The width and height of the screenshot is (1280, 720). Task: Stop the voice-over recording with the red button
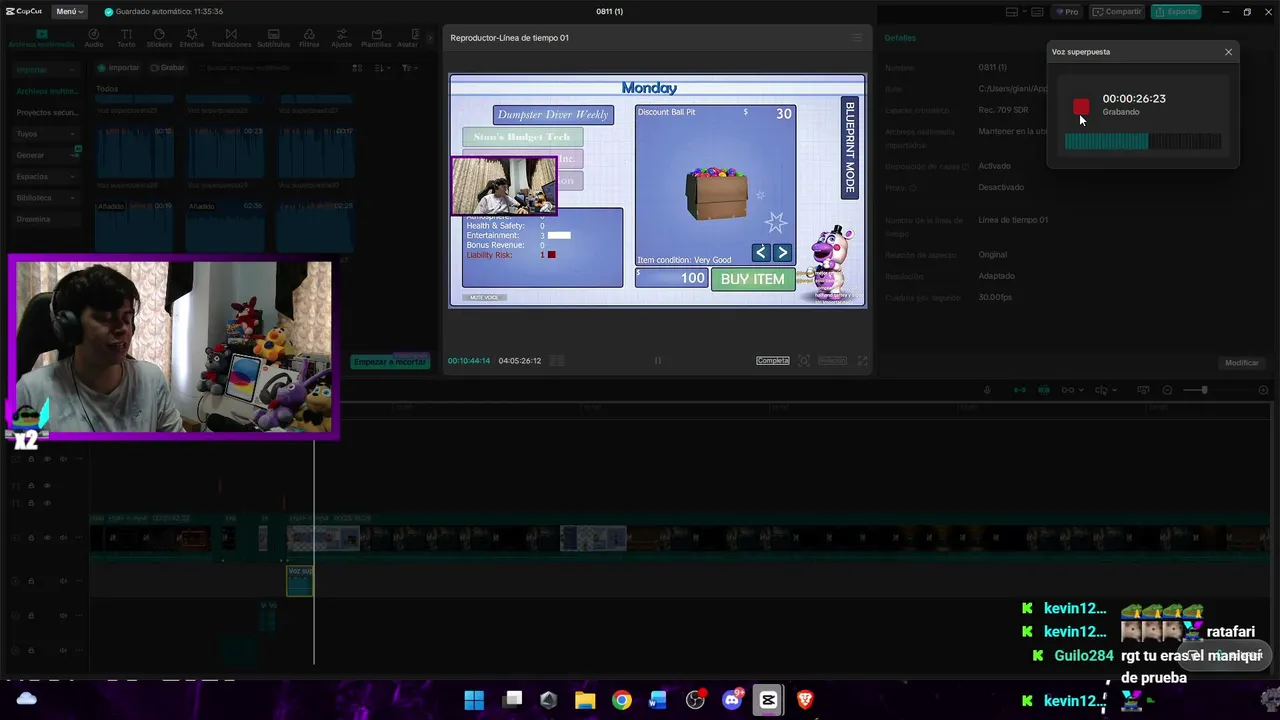click(1081, 106)
